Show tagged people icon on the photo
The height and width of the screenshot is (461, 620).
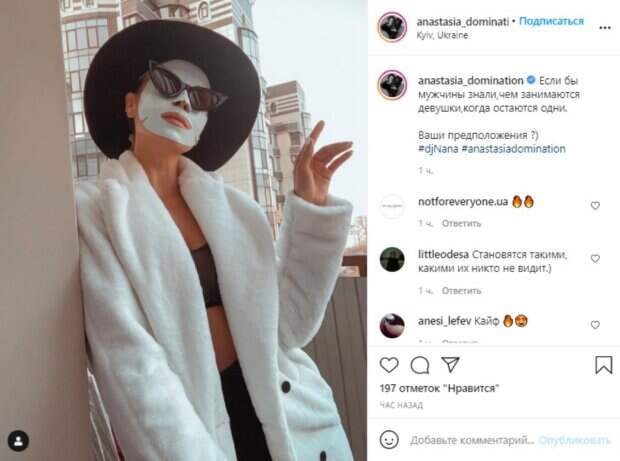pyautogui.click(x=18, y=441)
